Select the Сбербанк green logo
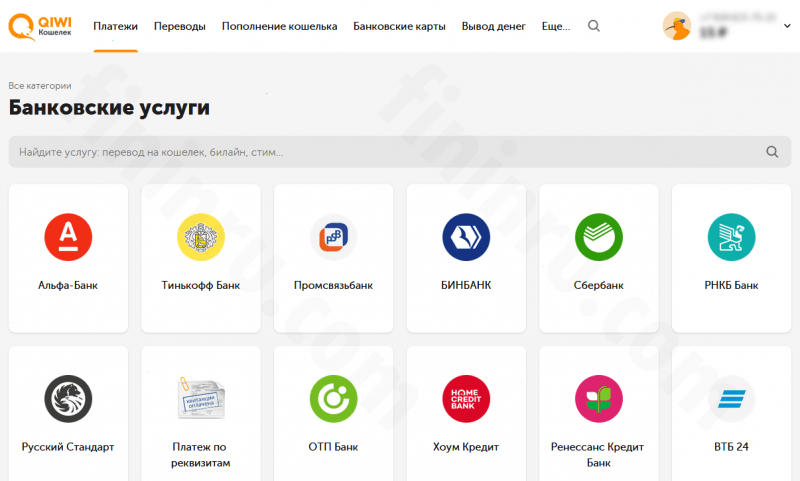 (x=599, y=237)
